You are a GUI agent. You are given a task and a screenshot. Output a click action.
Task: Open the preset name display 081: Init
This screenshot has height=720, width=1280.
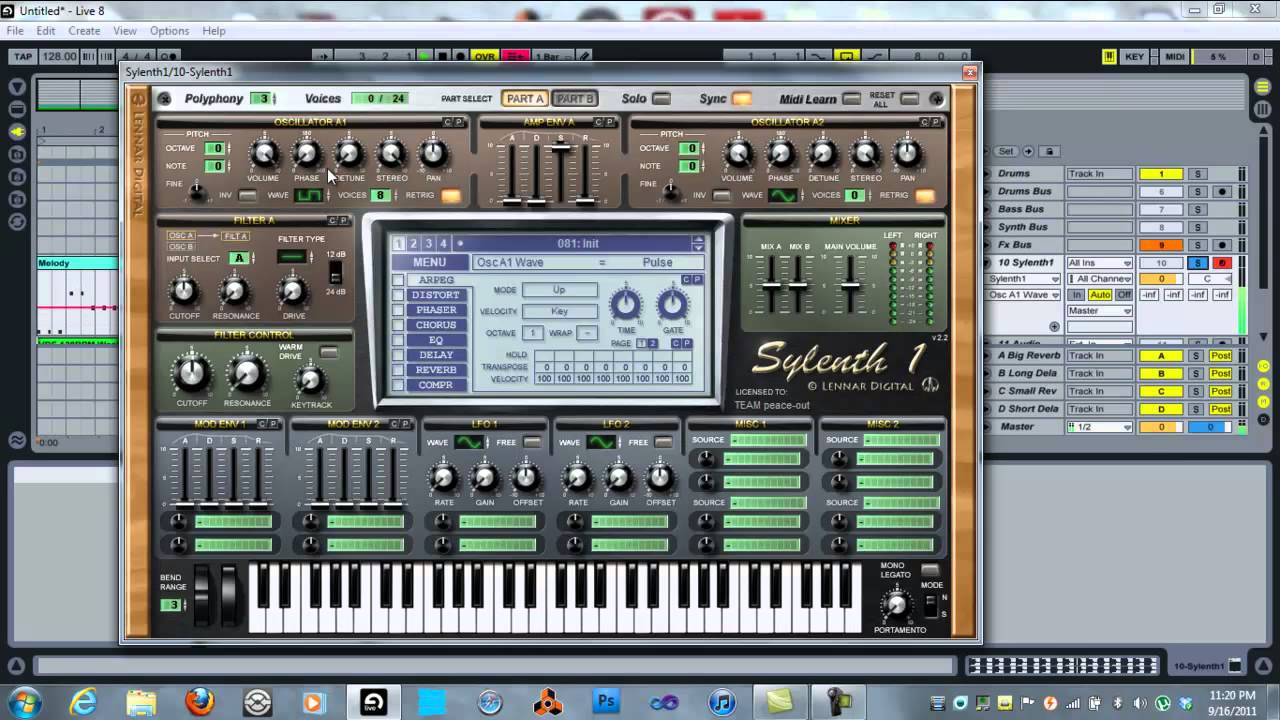577,243
